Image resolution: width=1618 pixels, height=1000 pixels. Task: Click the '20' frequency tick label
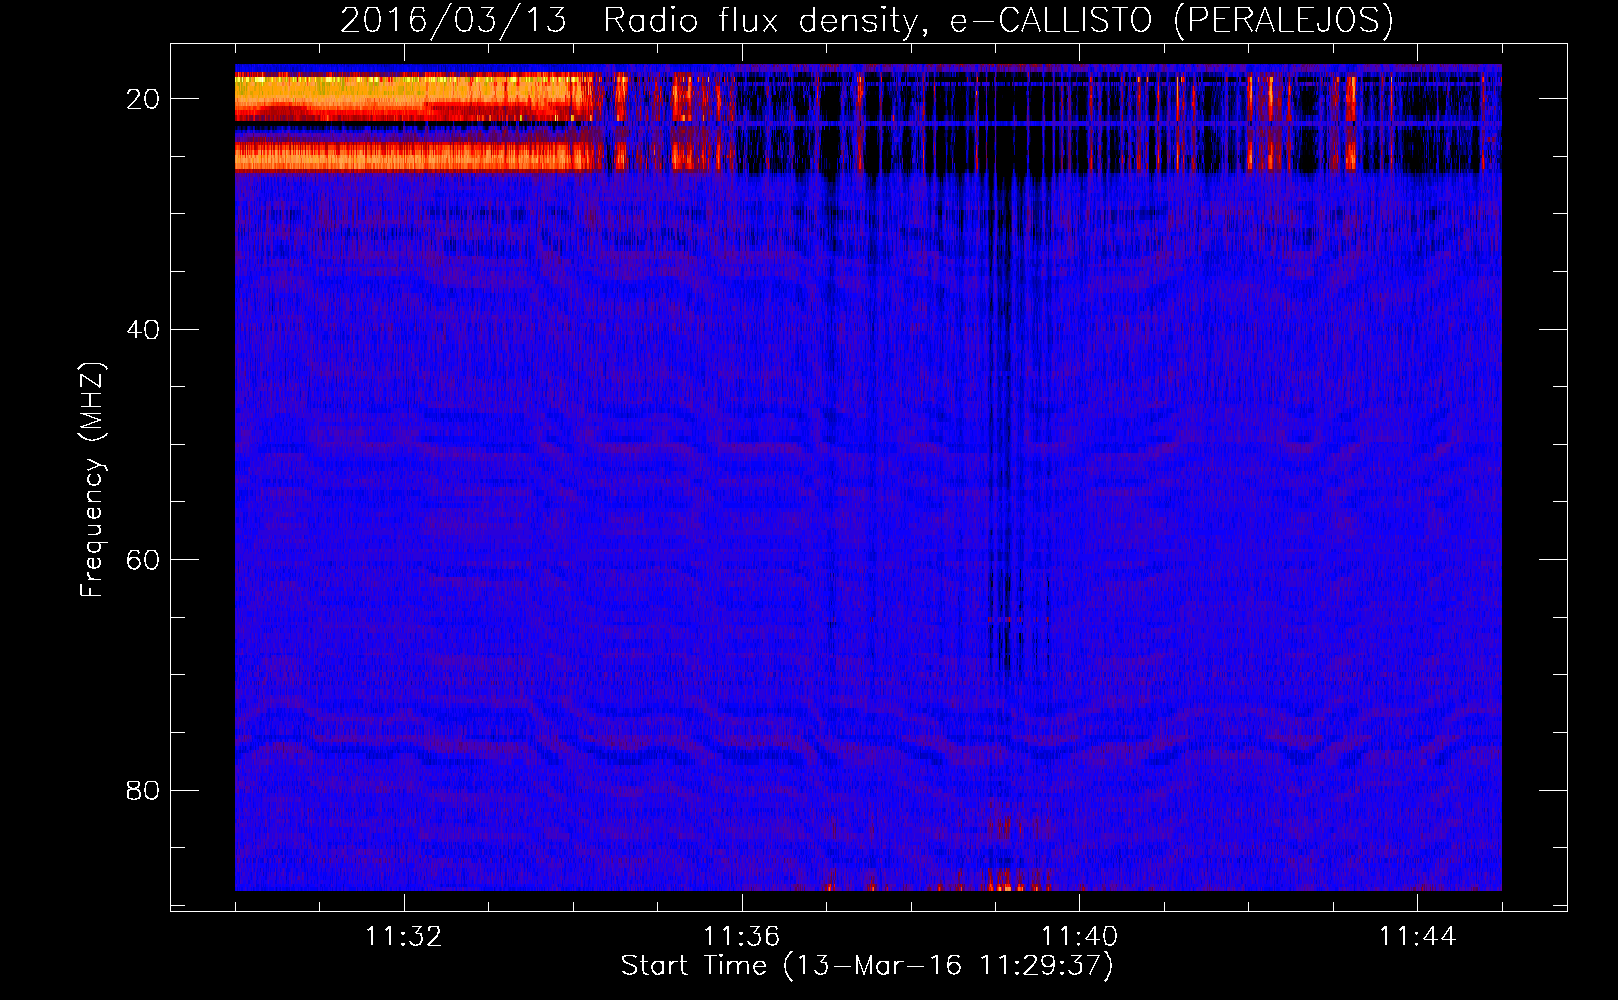tap(144, 99)
